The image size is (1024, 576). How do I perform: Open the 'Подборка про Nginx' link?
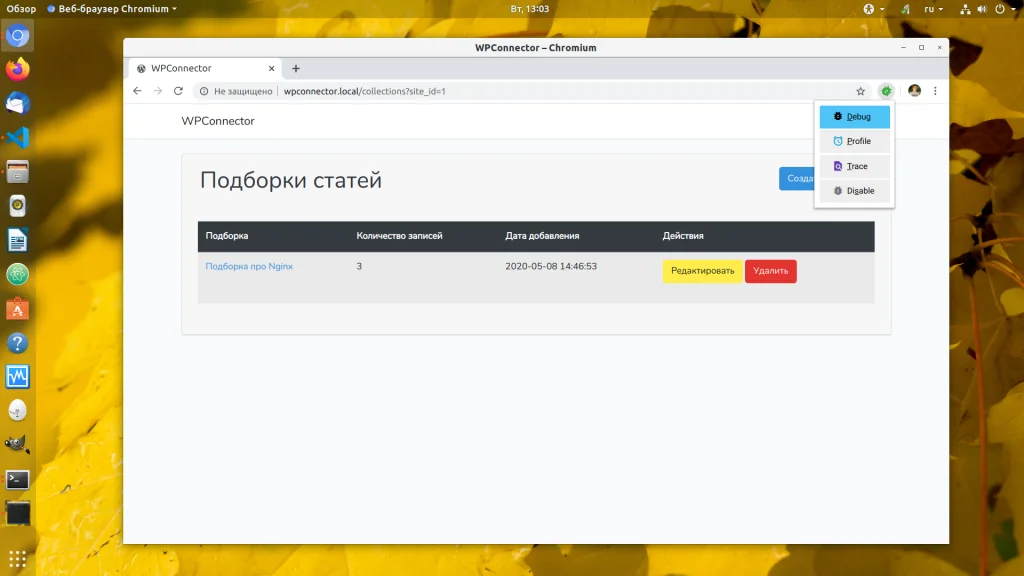coord(249,266)
